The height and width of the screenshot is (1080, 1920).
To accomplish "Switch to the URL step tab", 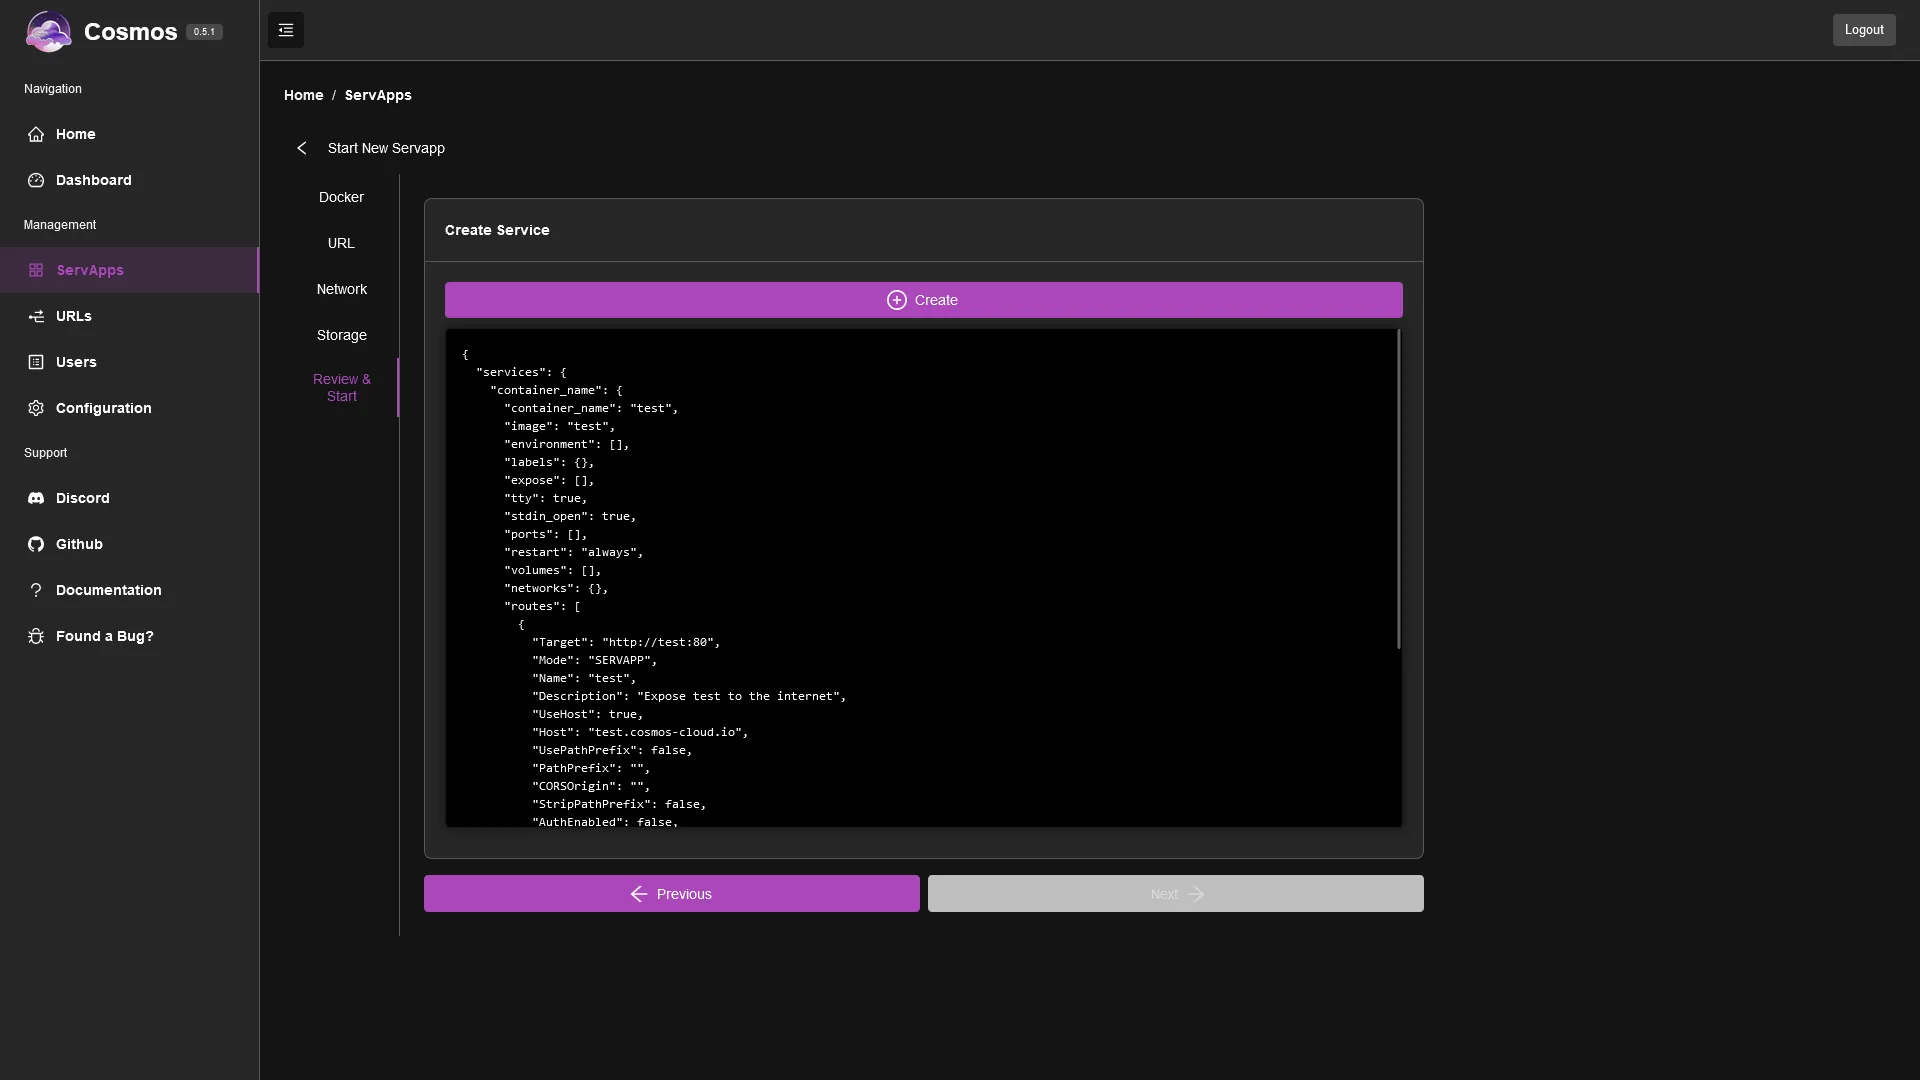I will point(342,243).
